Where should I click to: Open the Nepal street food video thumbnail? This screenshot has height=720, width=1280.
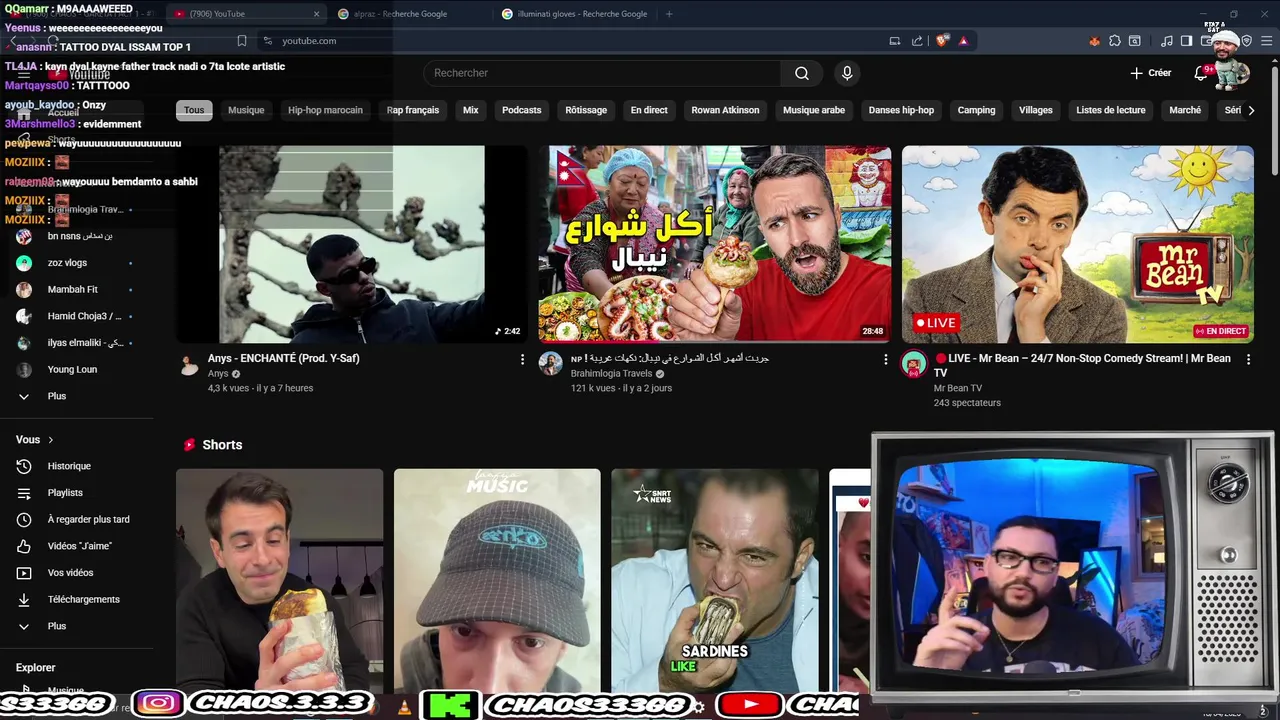point(715,244)
